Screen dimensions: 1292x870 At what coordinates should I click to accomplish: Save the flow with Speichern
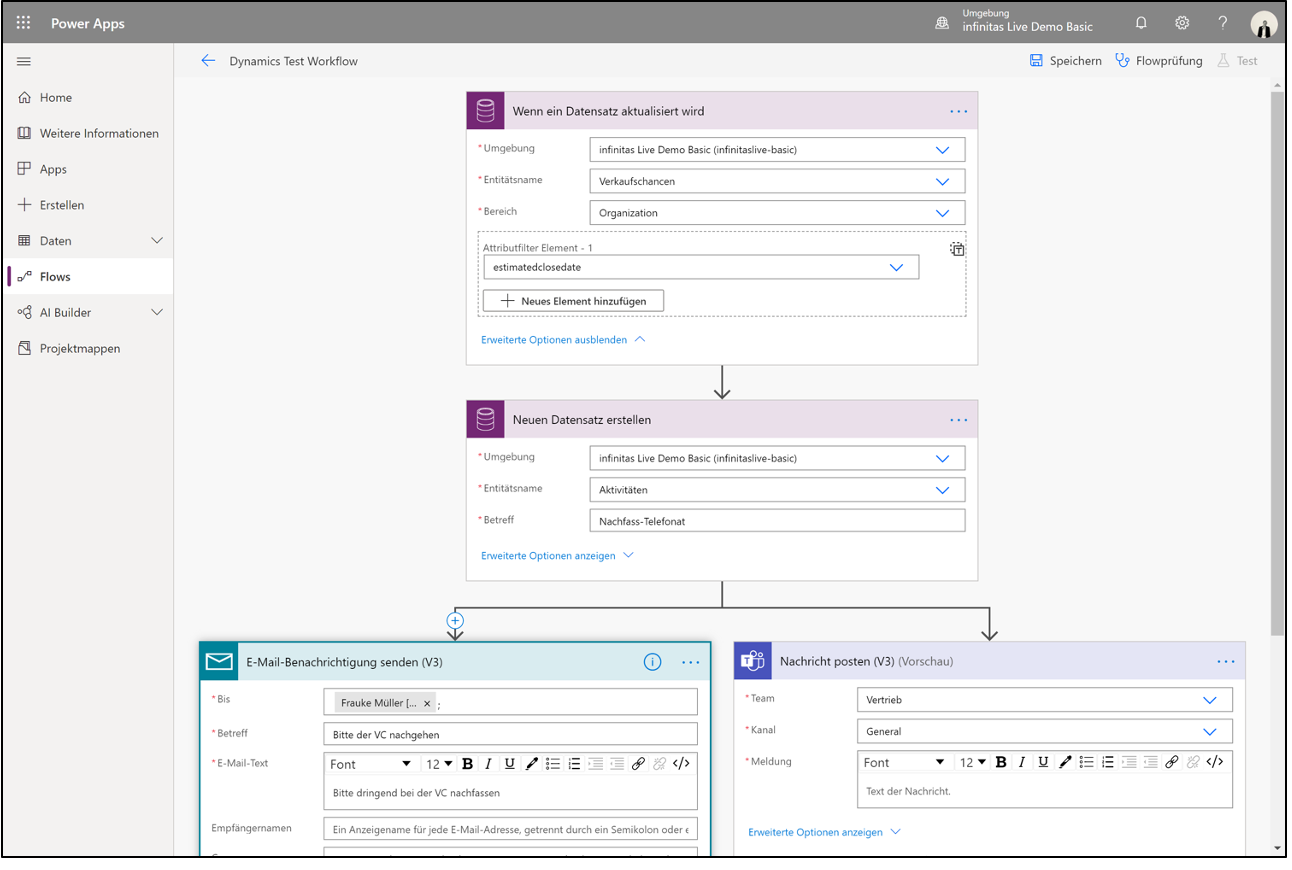[1066, 61]
